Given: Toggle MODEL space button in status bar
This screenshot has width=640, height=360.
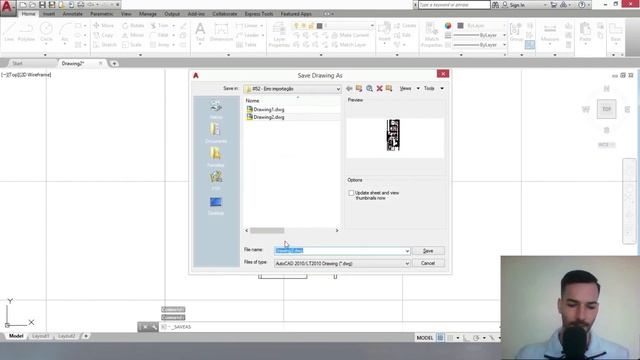Looking at the screenshot, I should pyautogui.click(x=424, y=338).
